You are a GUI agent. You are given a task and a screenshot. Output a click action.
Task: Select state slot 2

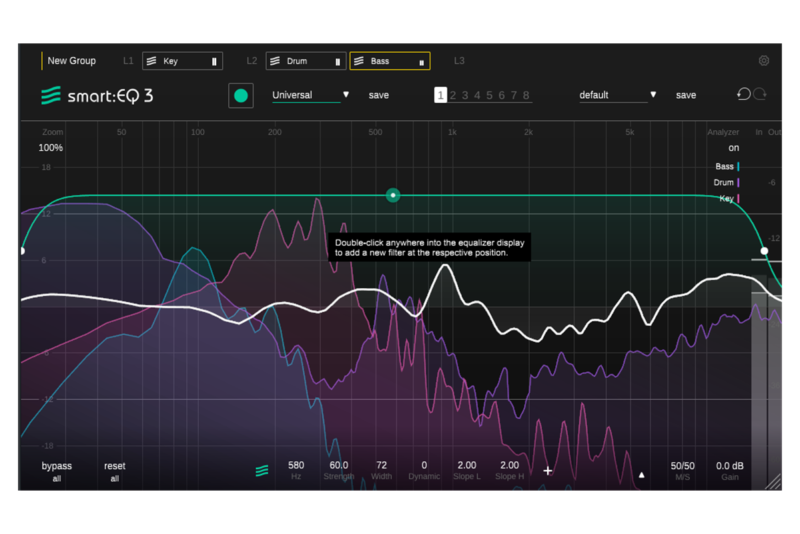click(453, 96)
